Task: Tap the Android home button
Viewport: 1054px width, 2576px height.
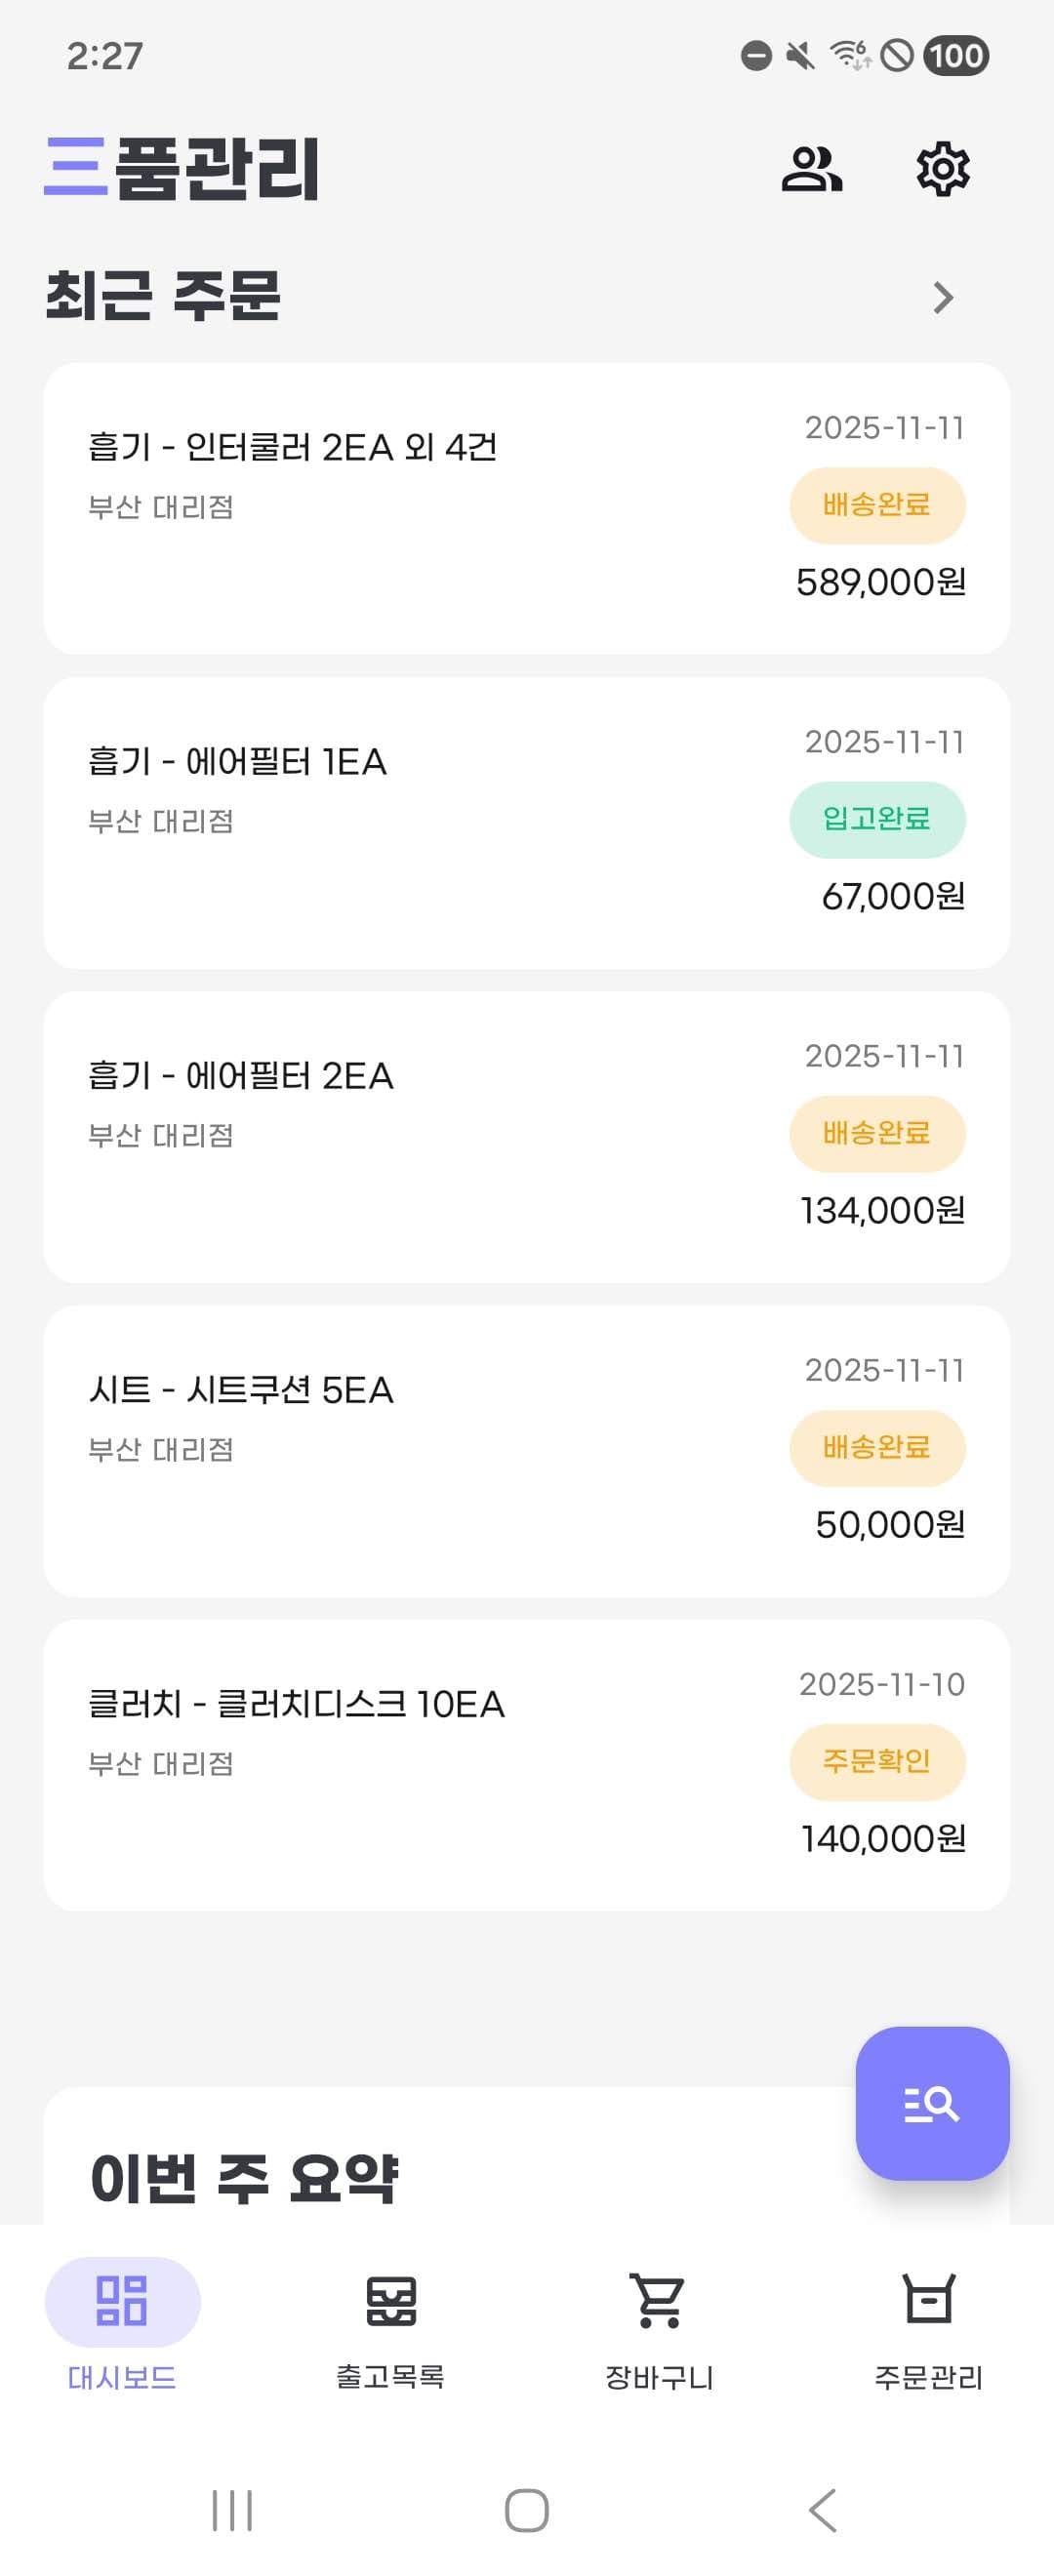Action: coord(526,2509)
